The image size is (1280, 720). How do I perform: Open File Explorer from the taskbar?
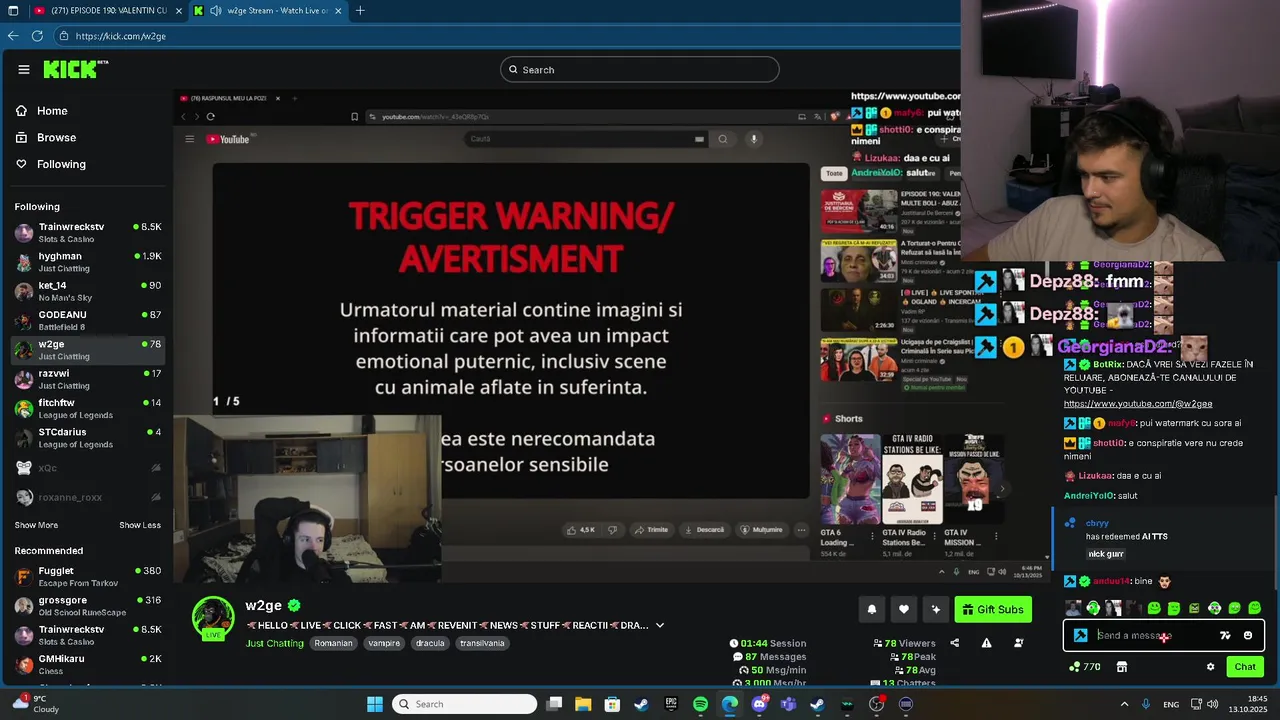(x=583, y=704)
